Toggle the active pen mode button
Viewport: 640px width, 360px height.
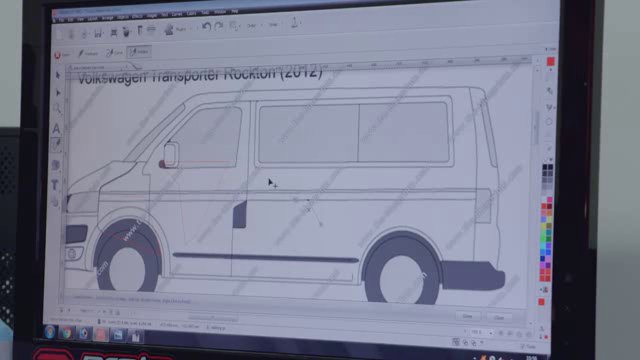tap(139, 52)
